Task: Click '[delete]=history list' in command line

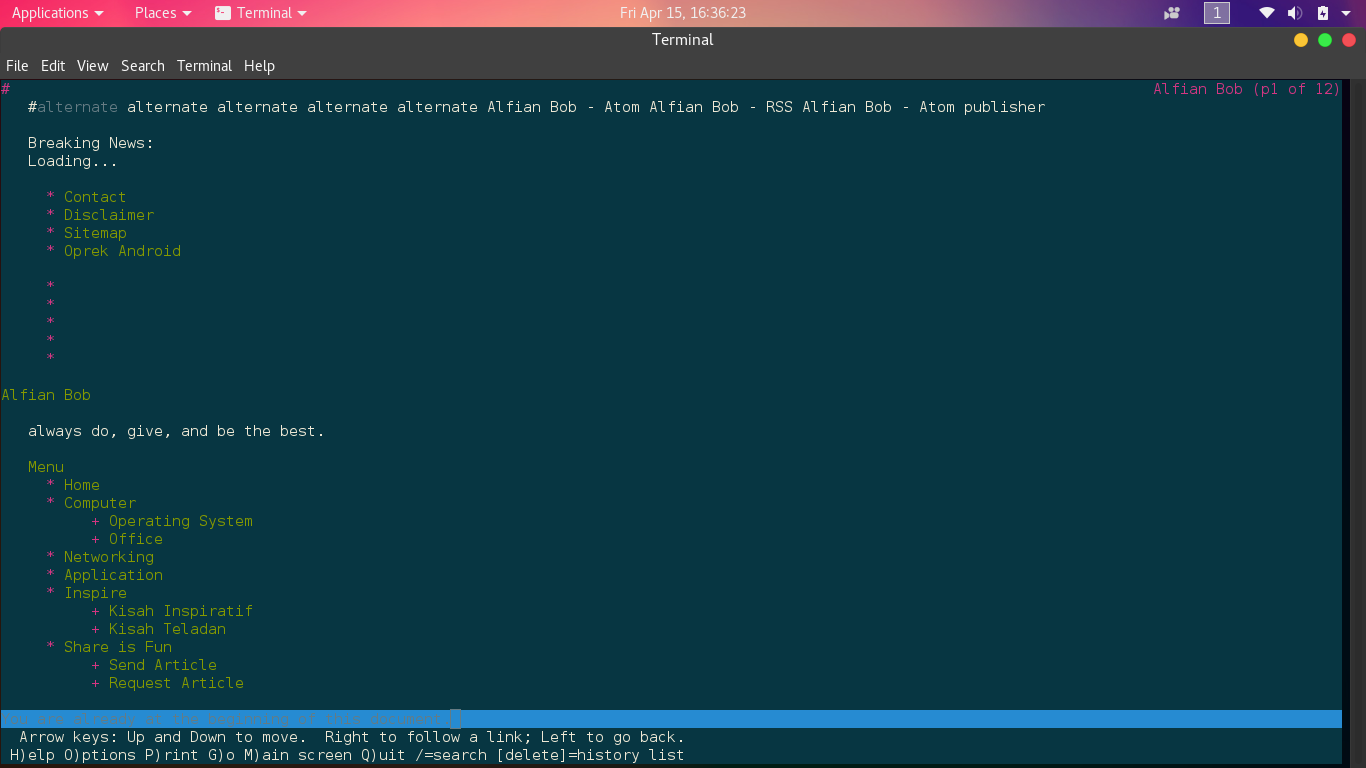Action: pyautogui.click(x=590, y=755)
